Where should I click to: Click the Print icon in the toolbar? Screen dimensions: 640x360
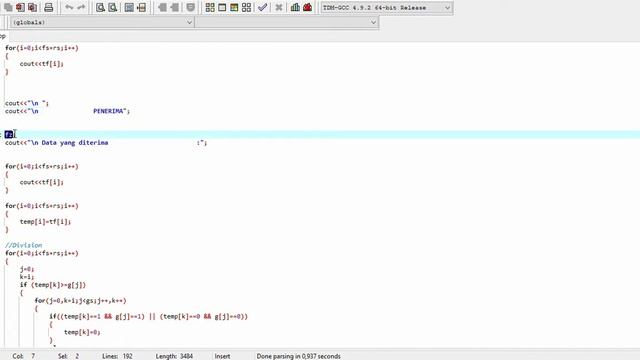tap(49, 7)
